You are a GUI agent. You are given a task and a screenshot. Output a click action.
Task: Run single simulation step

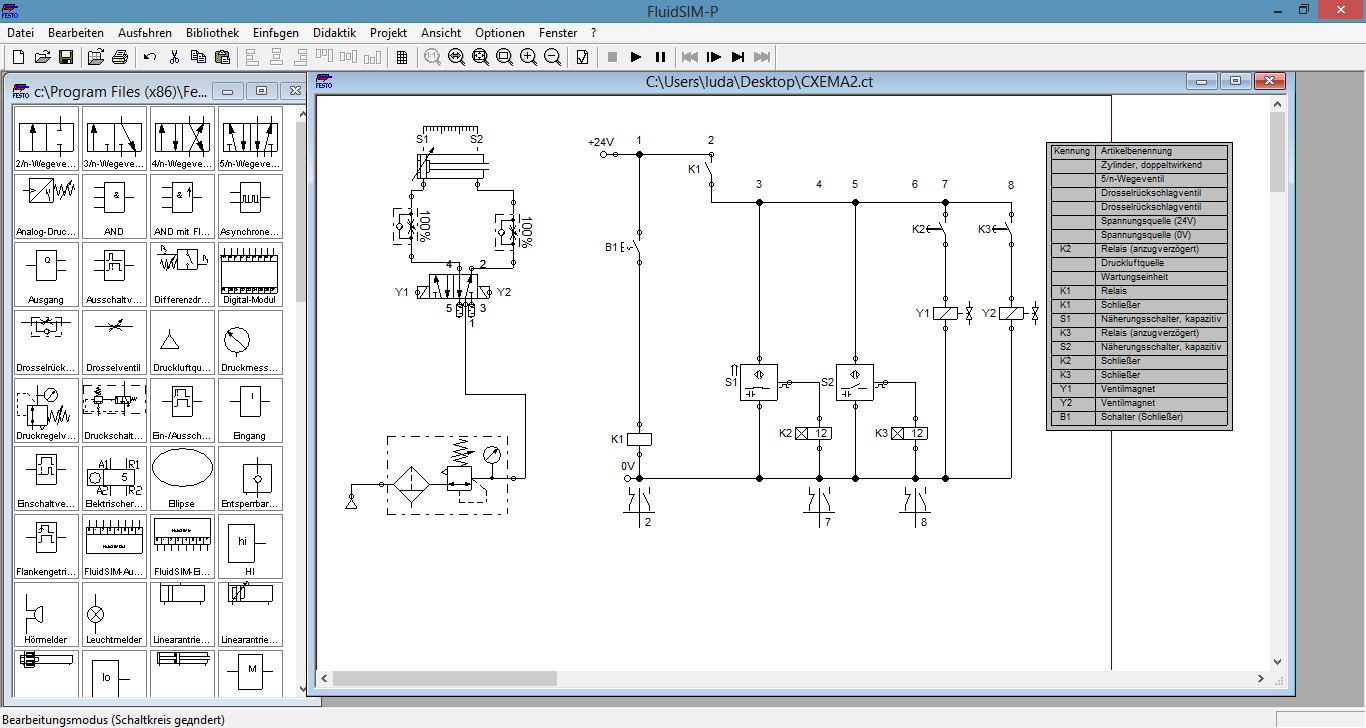(x=714, y=57)
